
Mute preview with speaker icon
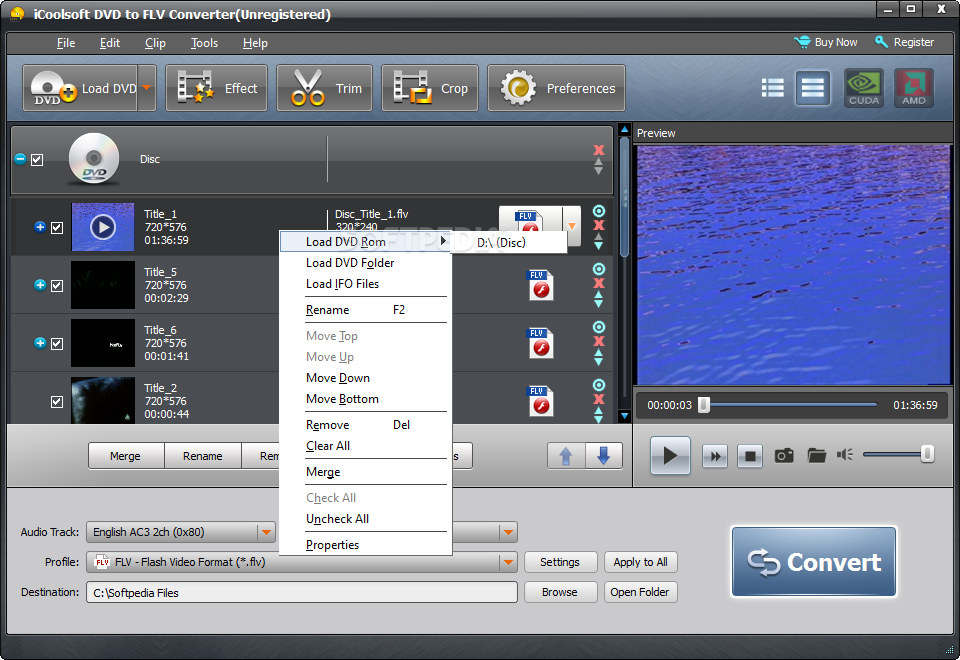coord(845,454)
